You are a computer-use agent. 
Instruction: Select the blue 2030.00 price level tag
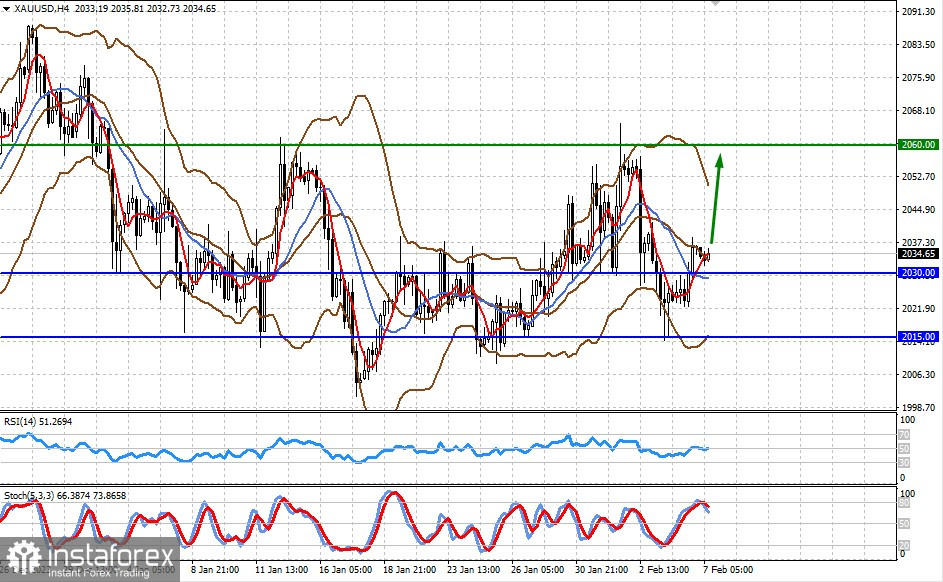click(x=918, y=273)
